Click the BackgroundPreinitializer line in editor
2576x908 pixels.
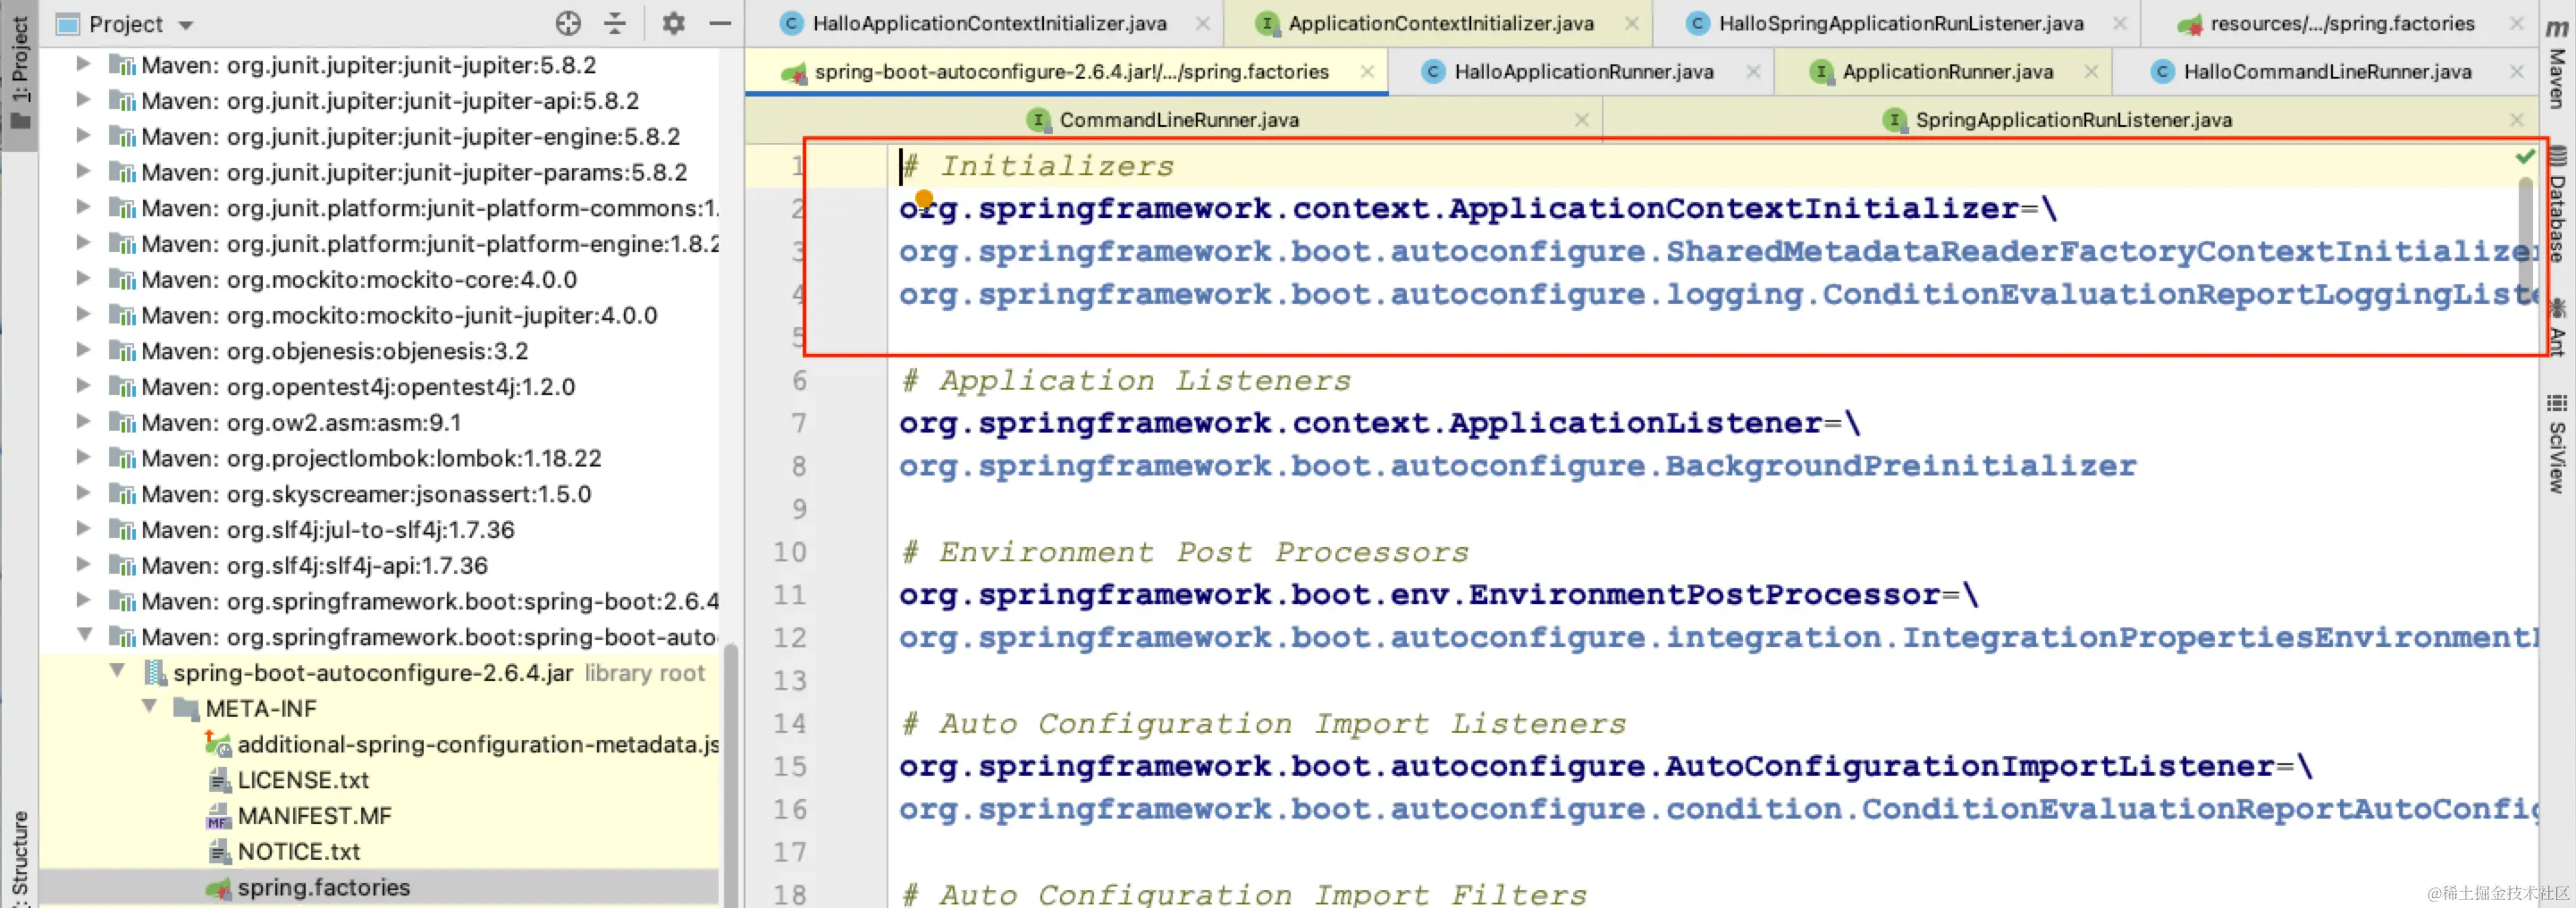[x=1517, y=466]
